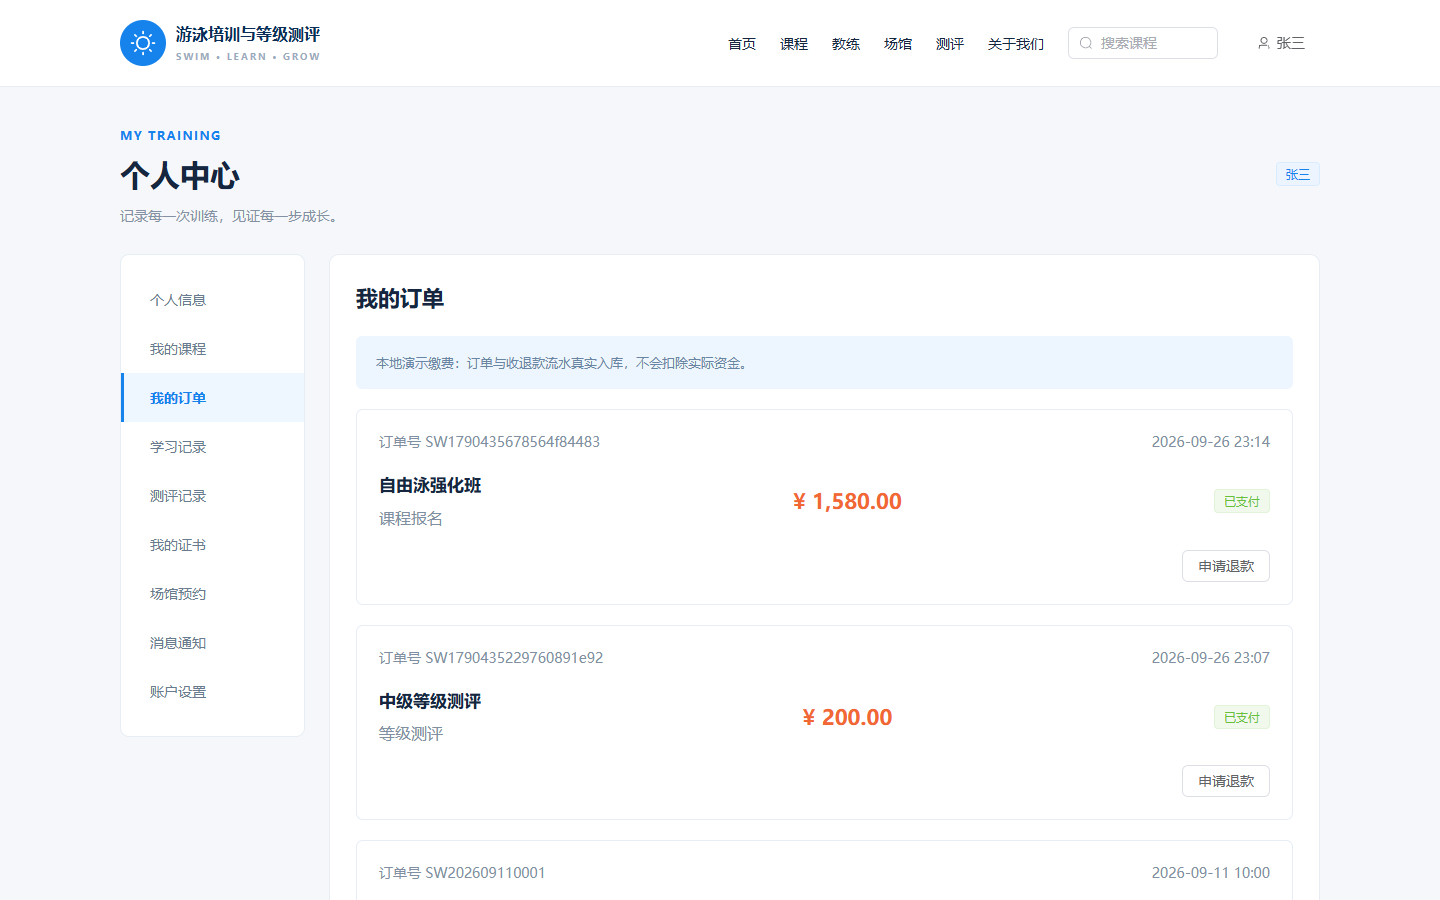Switch to 我的课程 sidebar item
1440x900 pixels.
213,349
